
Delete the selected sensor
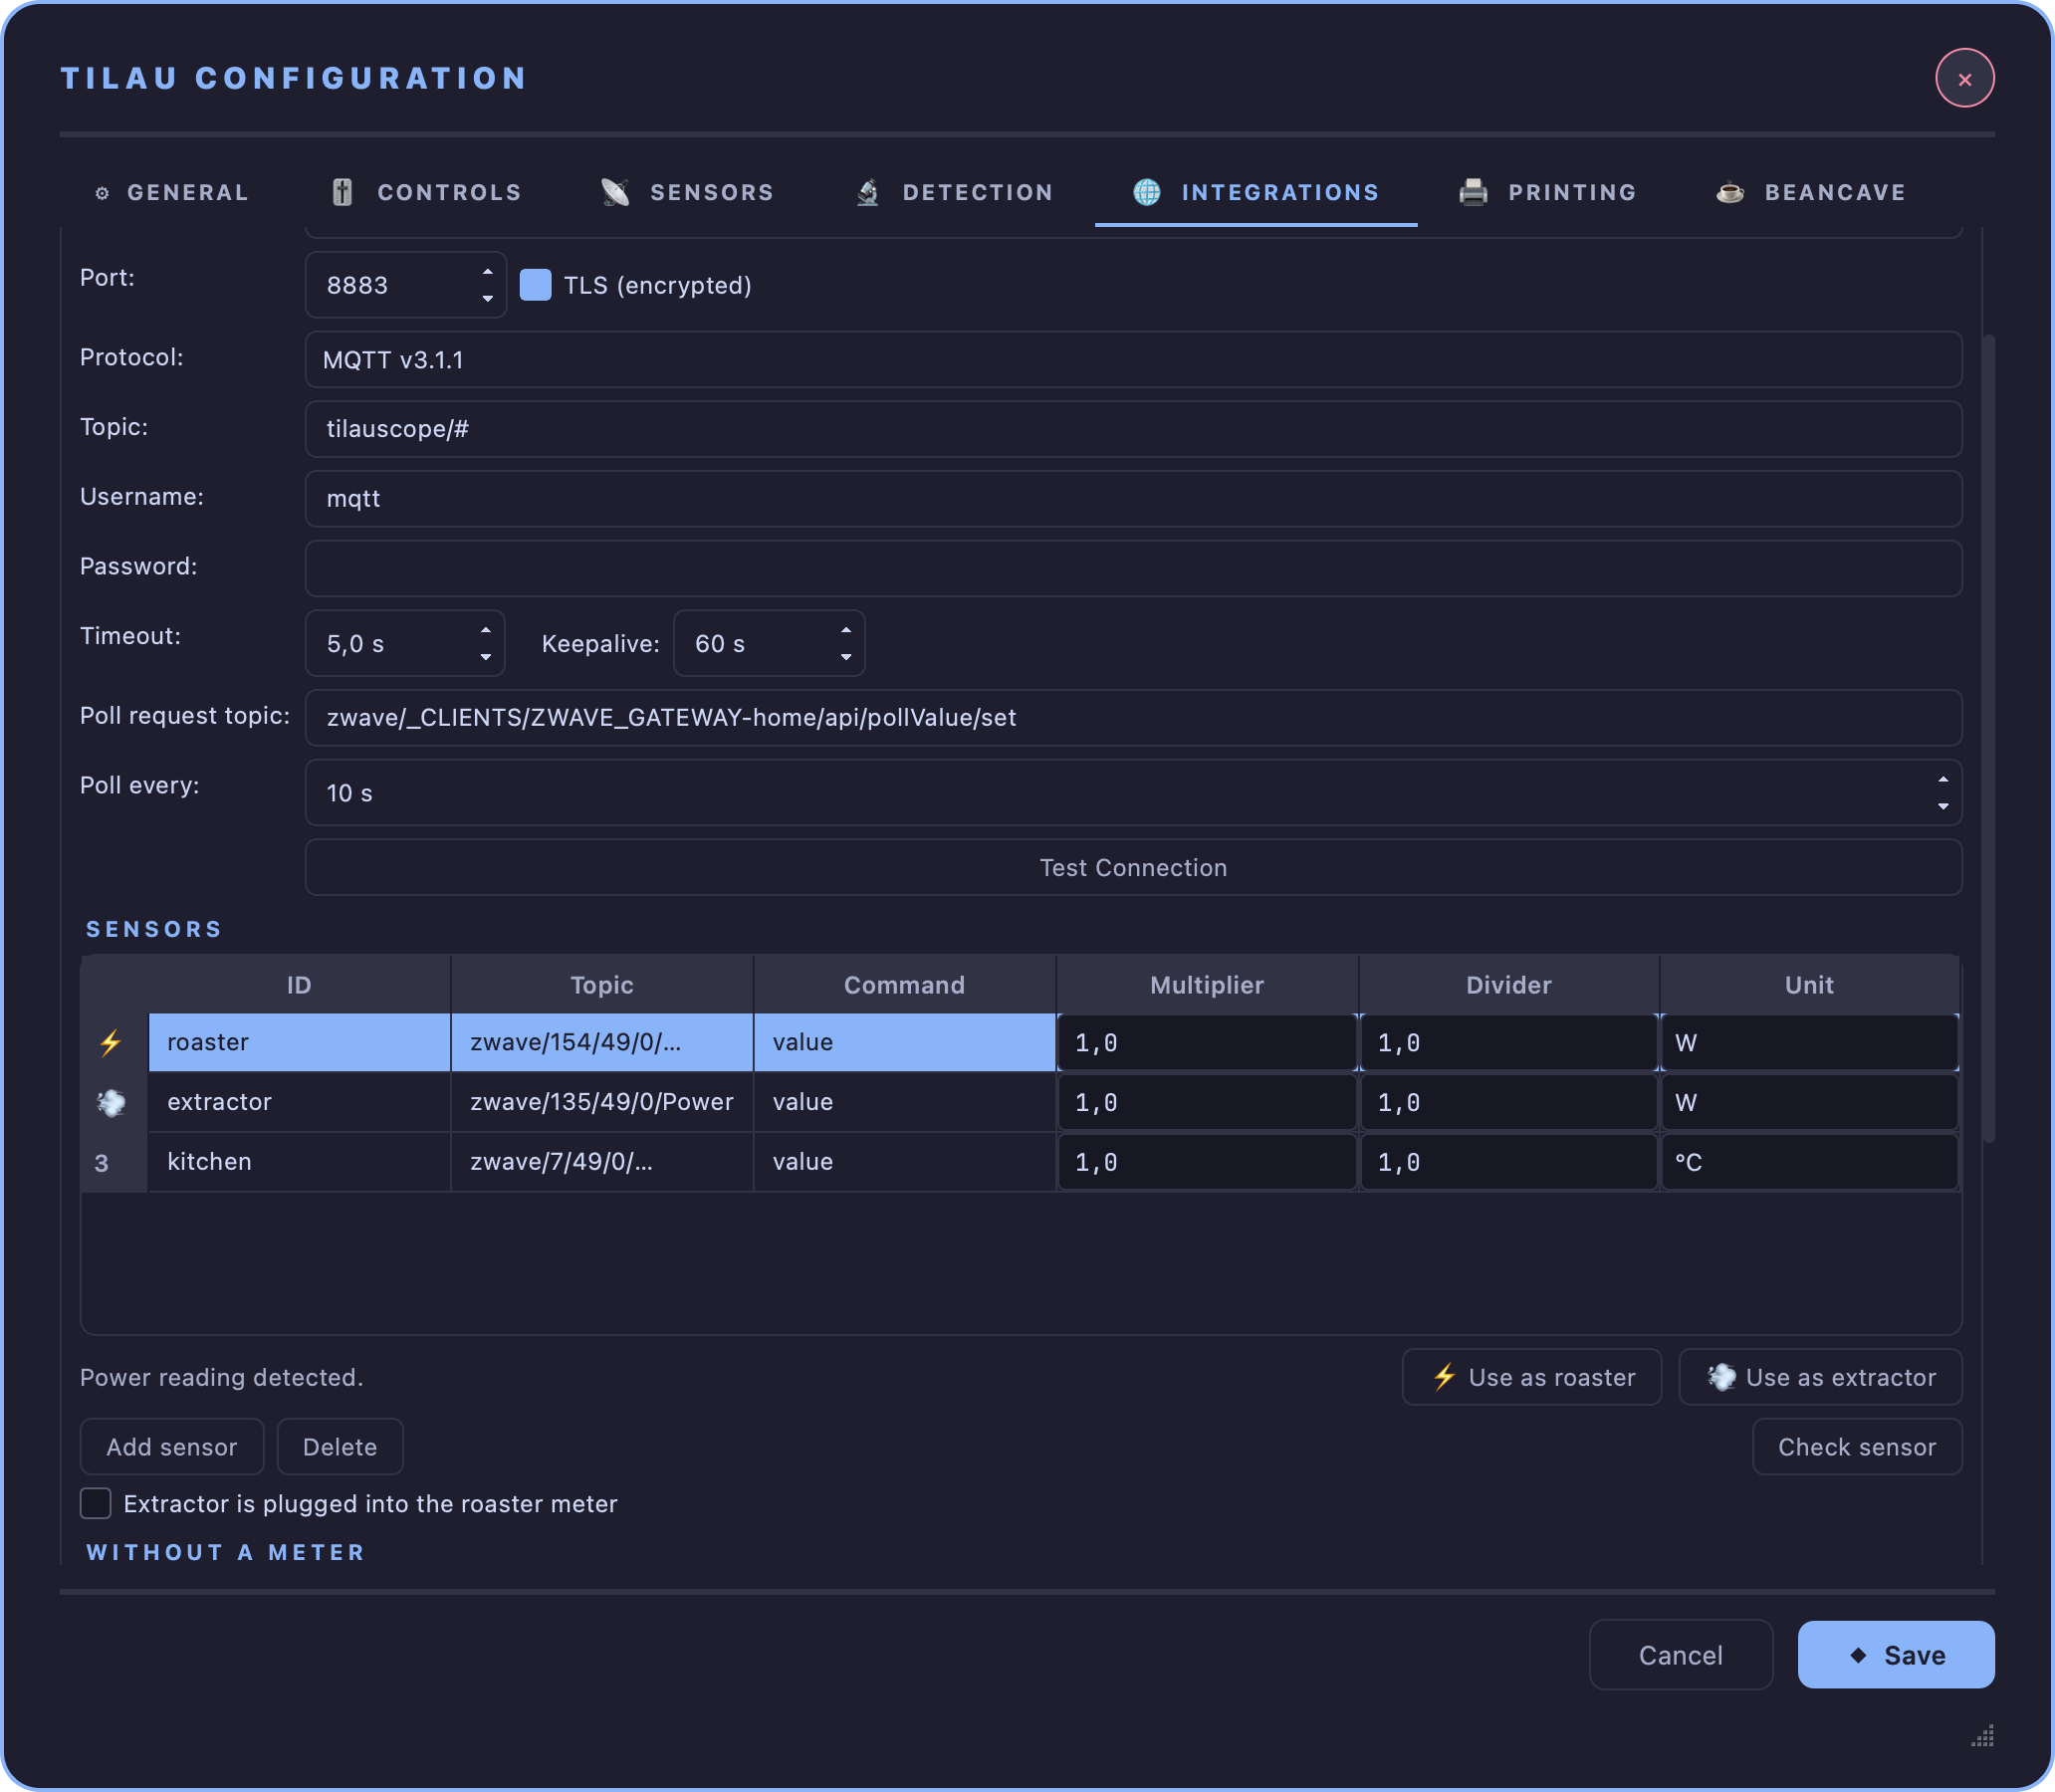(340, 1446)
